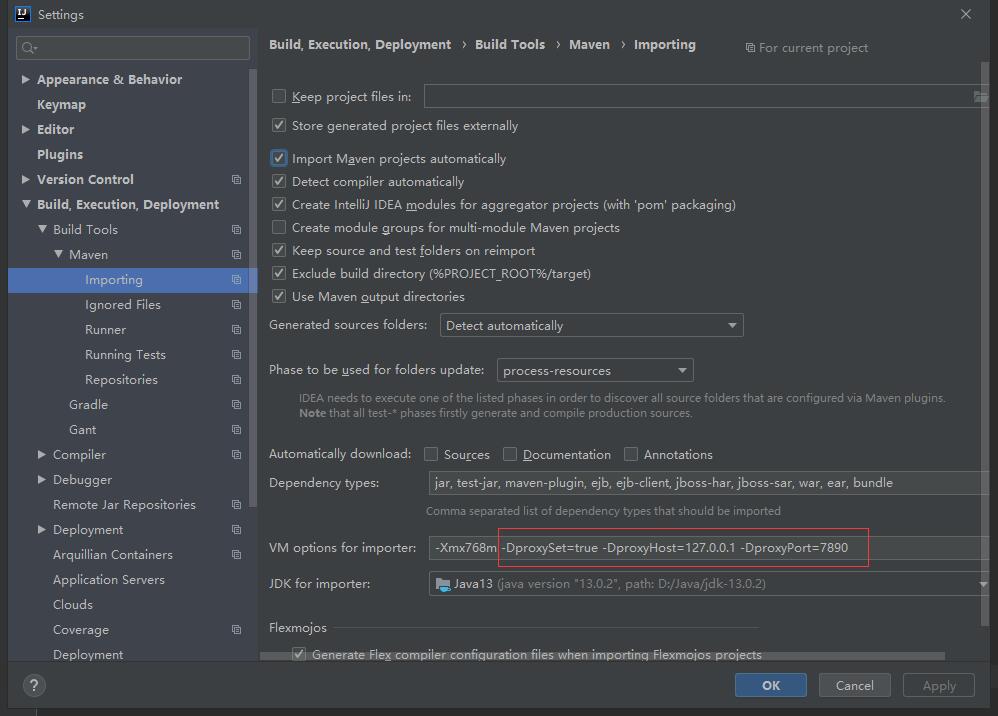
Task: Click the project-scope icon on the Build Tools row
Action: tap(236, 230)
